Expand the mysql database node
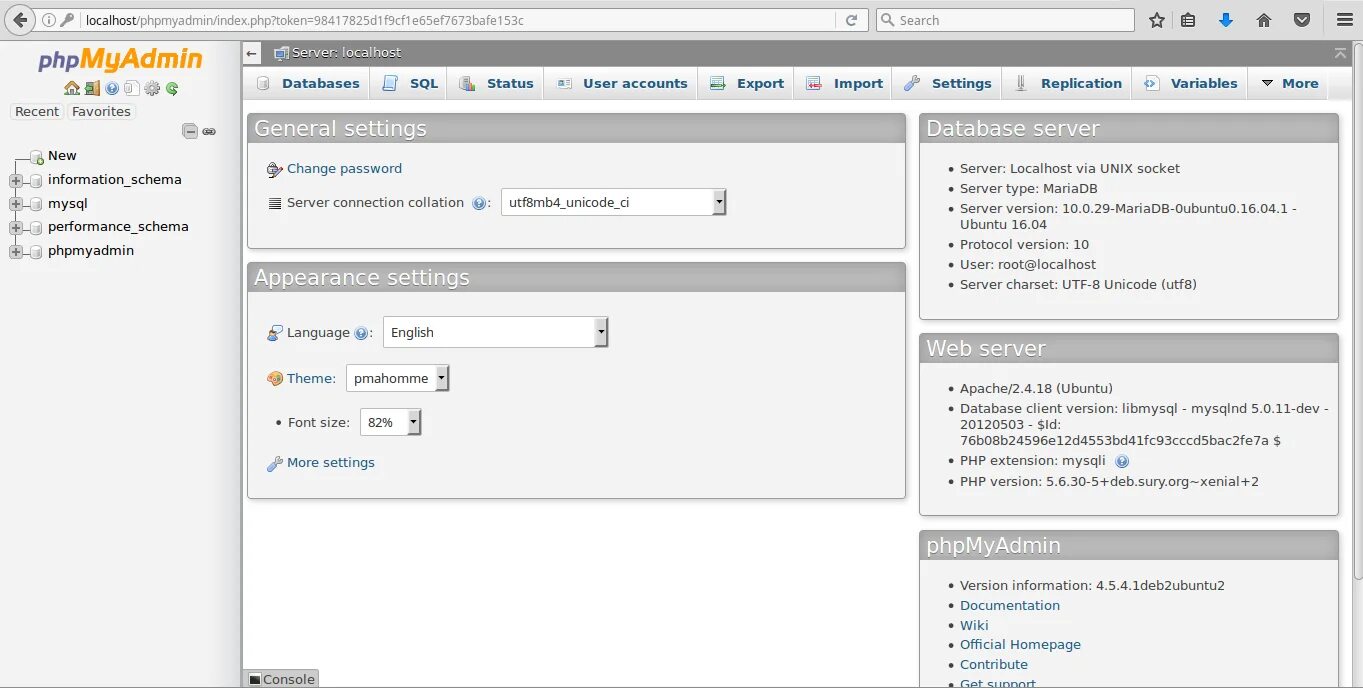 click(x=16, y=204)
